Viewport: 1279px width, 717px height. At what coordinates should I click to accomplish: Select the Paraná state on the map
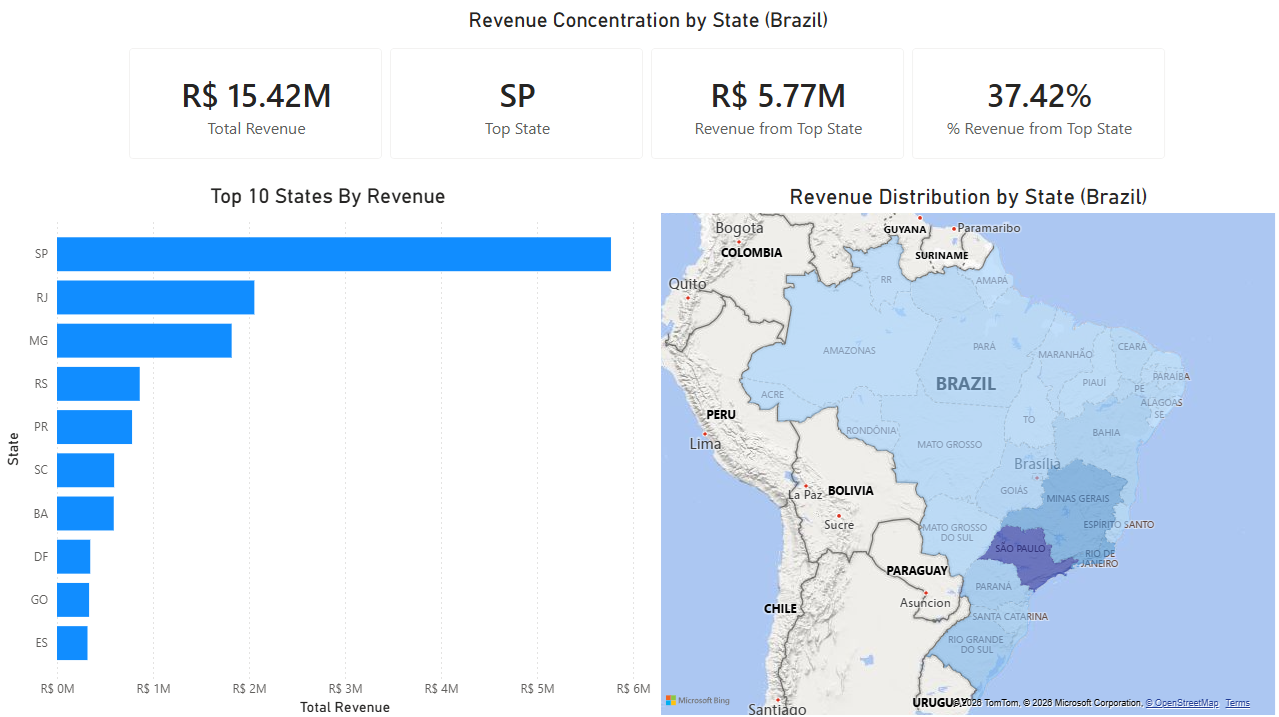tap(994, 586)
